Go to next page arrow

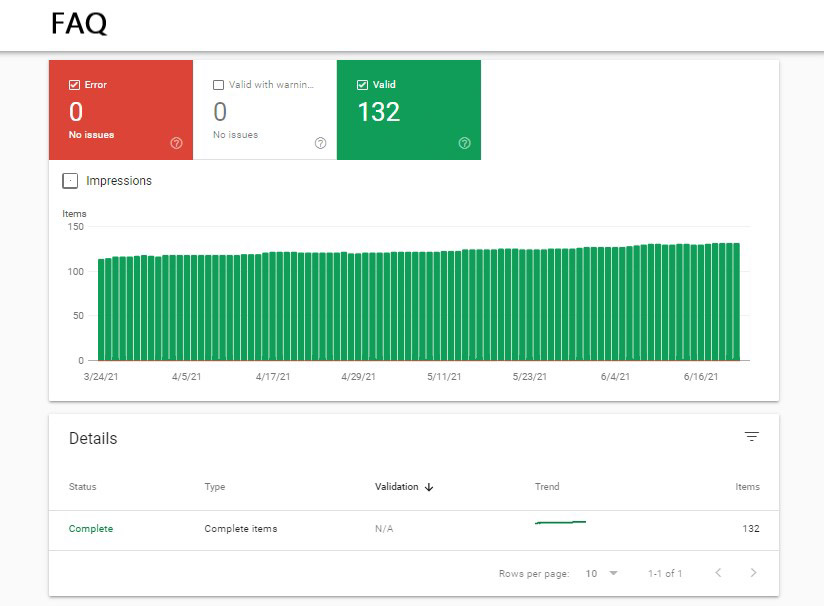tap(753, 573)
